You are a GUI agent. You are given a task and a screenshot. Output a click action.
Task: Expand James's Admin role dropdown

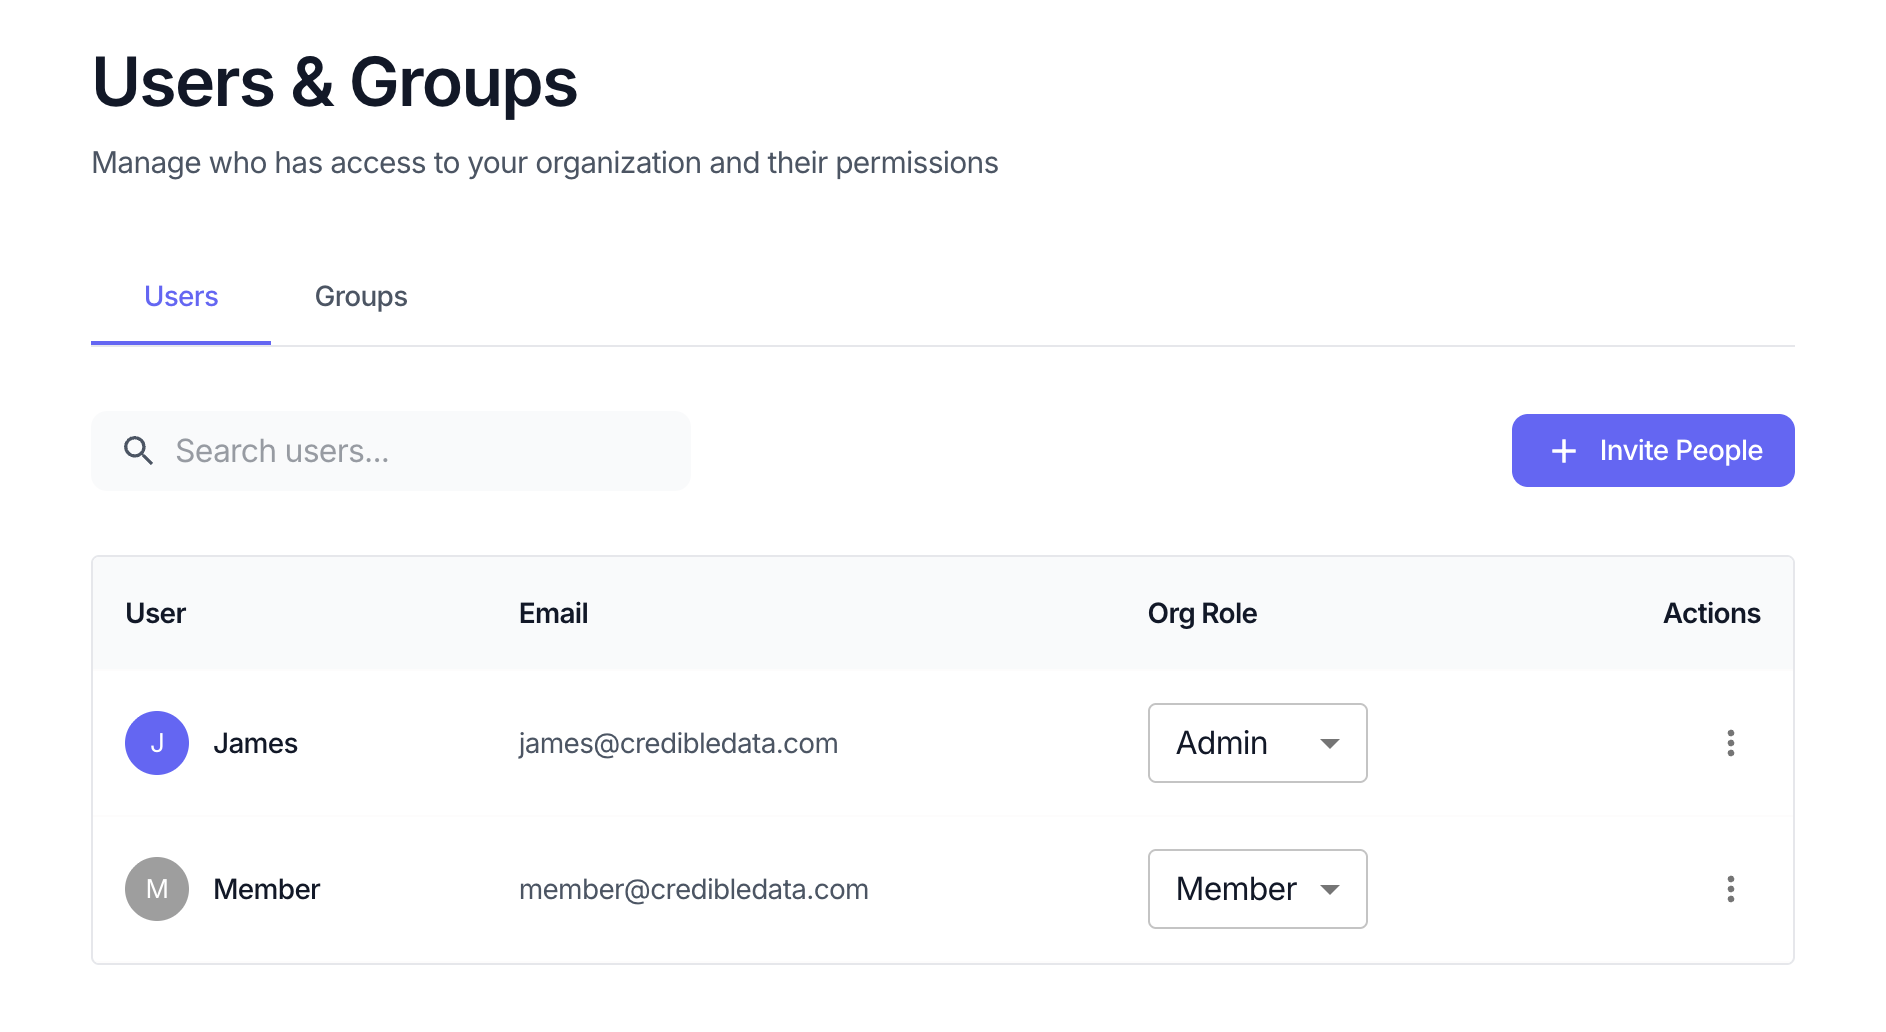coord(1257,743)
